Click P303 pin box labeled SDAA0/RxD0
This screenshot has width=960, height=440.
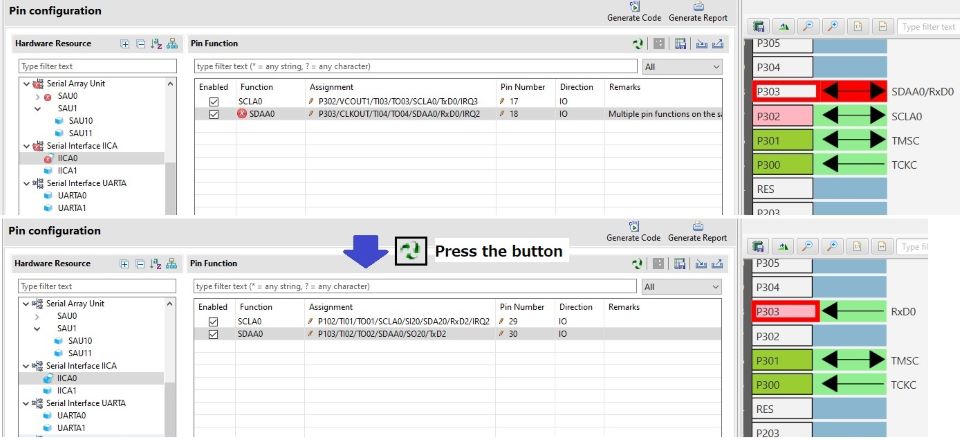pos(785,92)
